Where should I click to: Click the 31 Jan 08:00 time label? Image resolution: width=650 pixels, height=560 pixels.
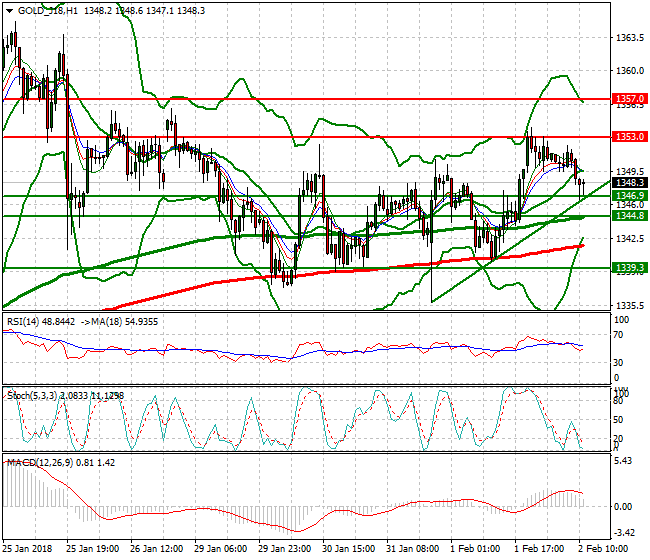(413, 549)
